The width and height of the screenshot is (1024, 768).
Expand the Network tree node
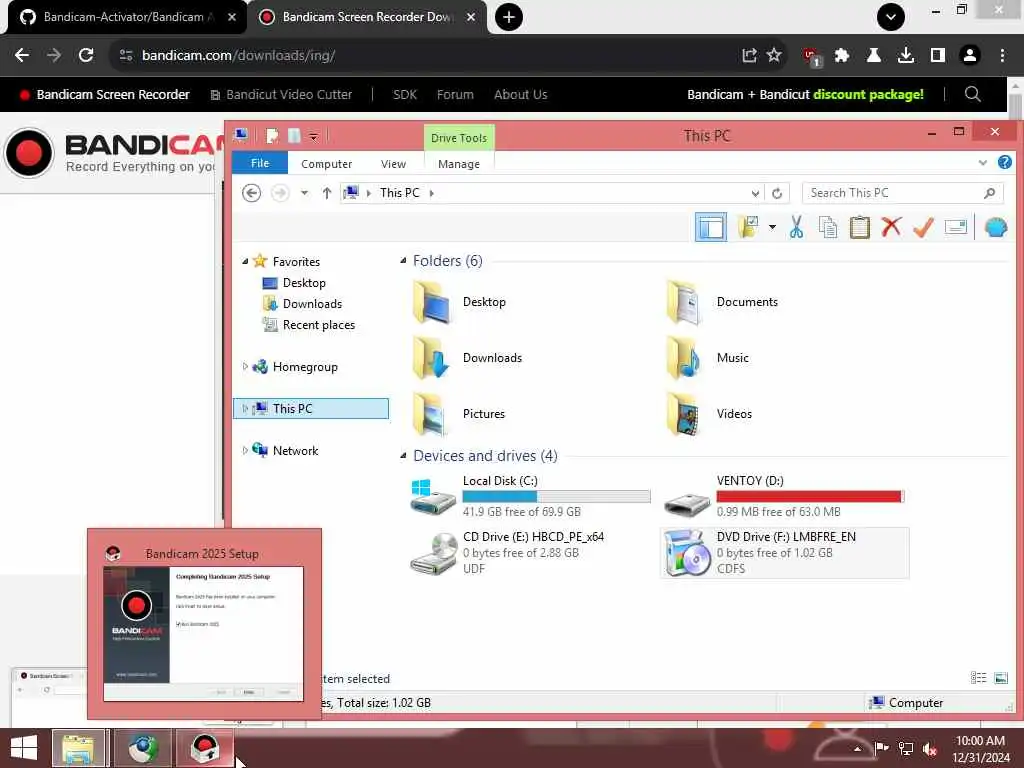click(245, 450)
